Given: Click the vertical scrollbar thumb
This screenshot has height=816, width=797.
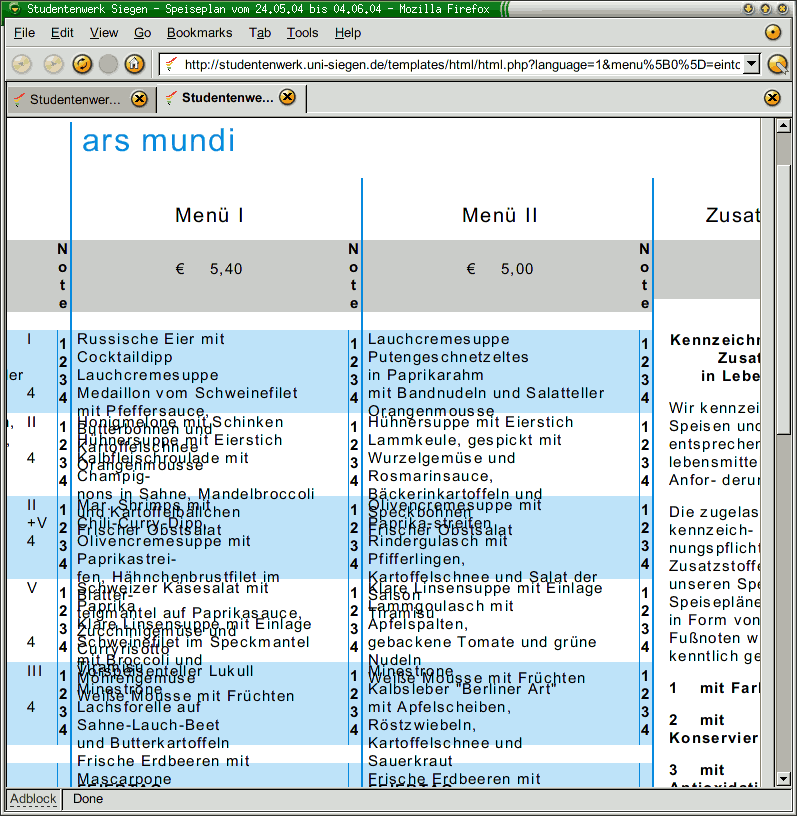Looking at the screenshot, I should (783, 299).
